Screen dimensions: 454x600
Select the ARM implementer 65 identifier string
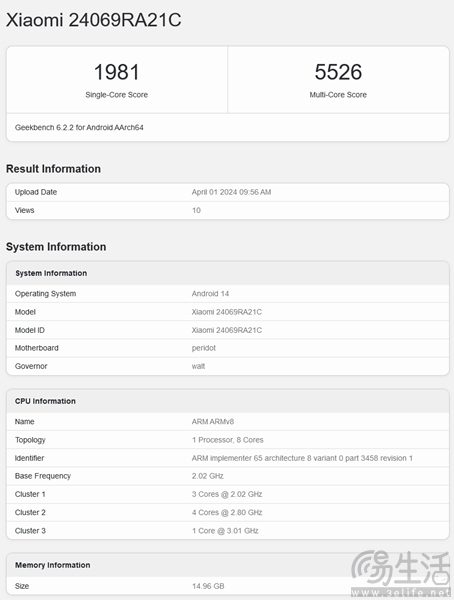(x=302, y=458)
